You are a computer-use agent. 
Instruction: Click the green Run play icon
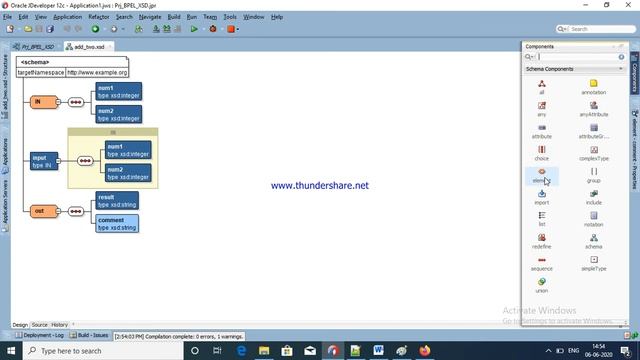(x=194, y=29)
